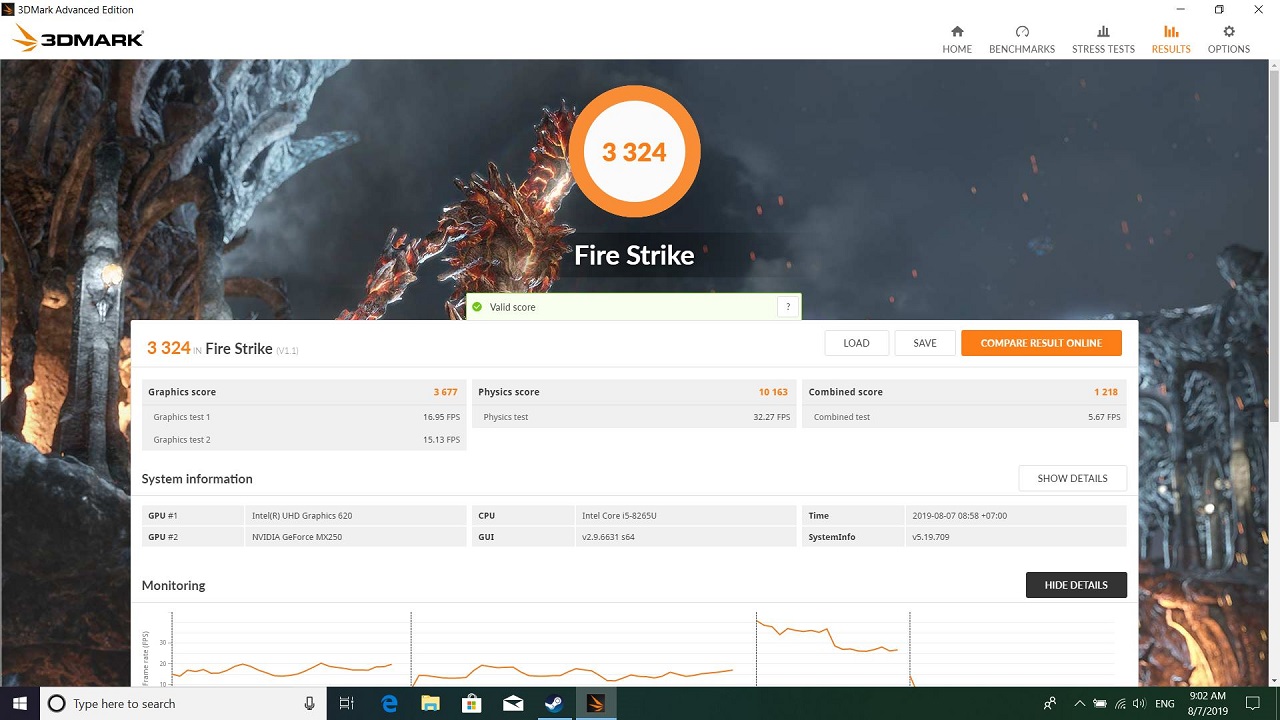Go to the Benchmarks tab
The width and height of the screenshot is (1280, 720).
(x=1022, y=39)
